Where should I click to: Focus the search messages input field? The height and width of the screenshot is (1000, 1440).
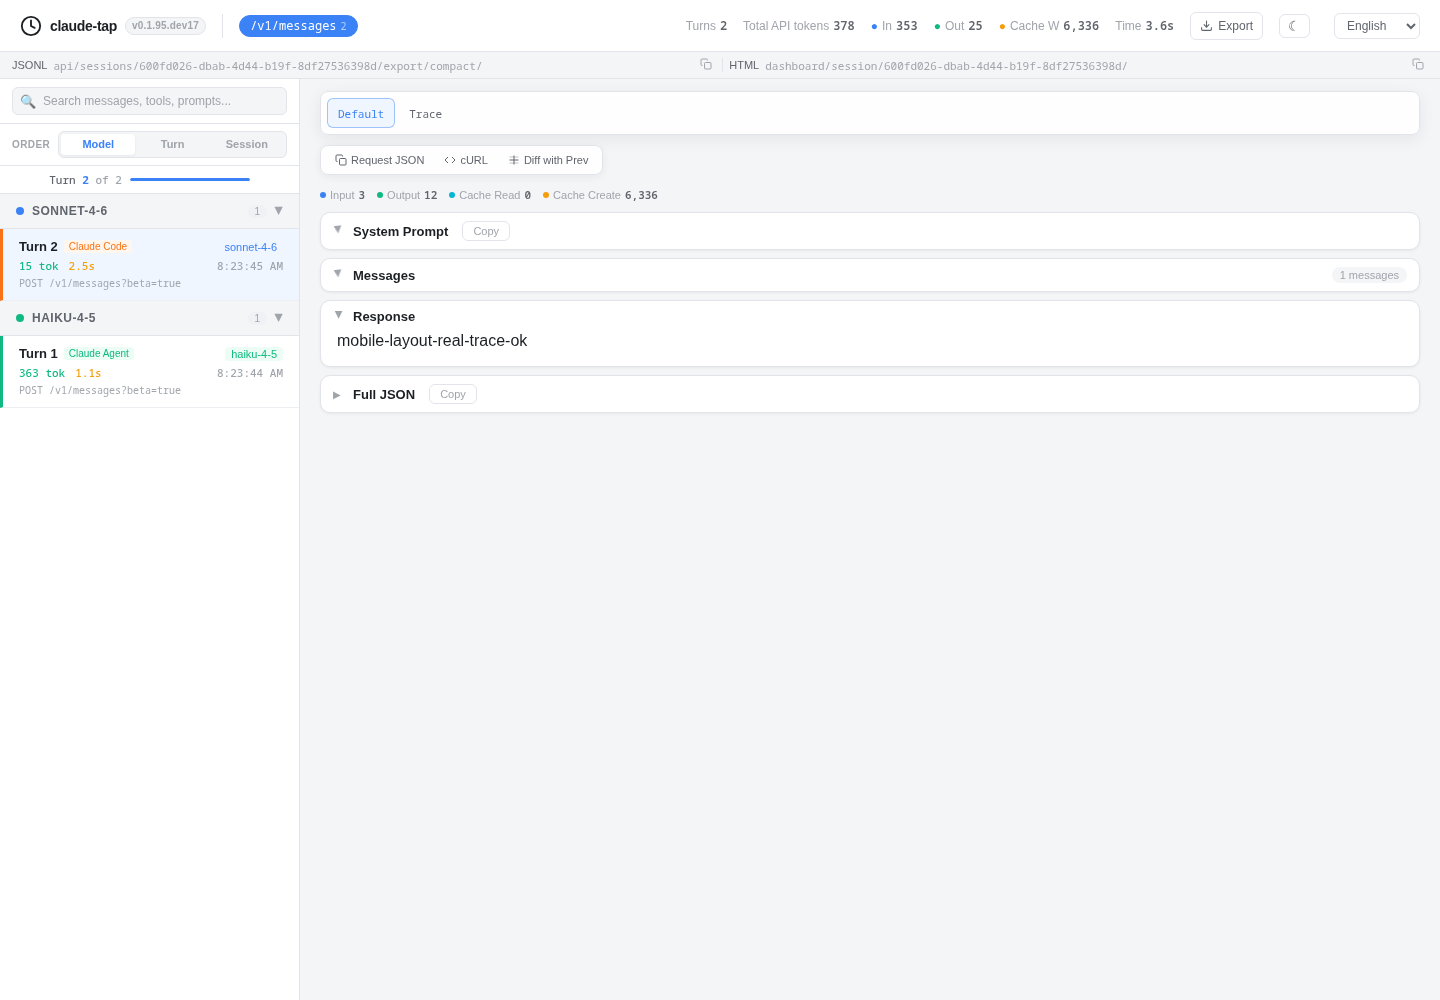point(149,101)
